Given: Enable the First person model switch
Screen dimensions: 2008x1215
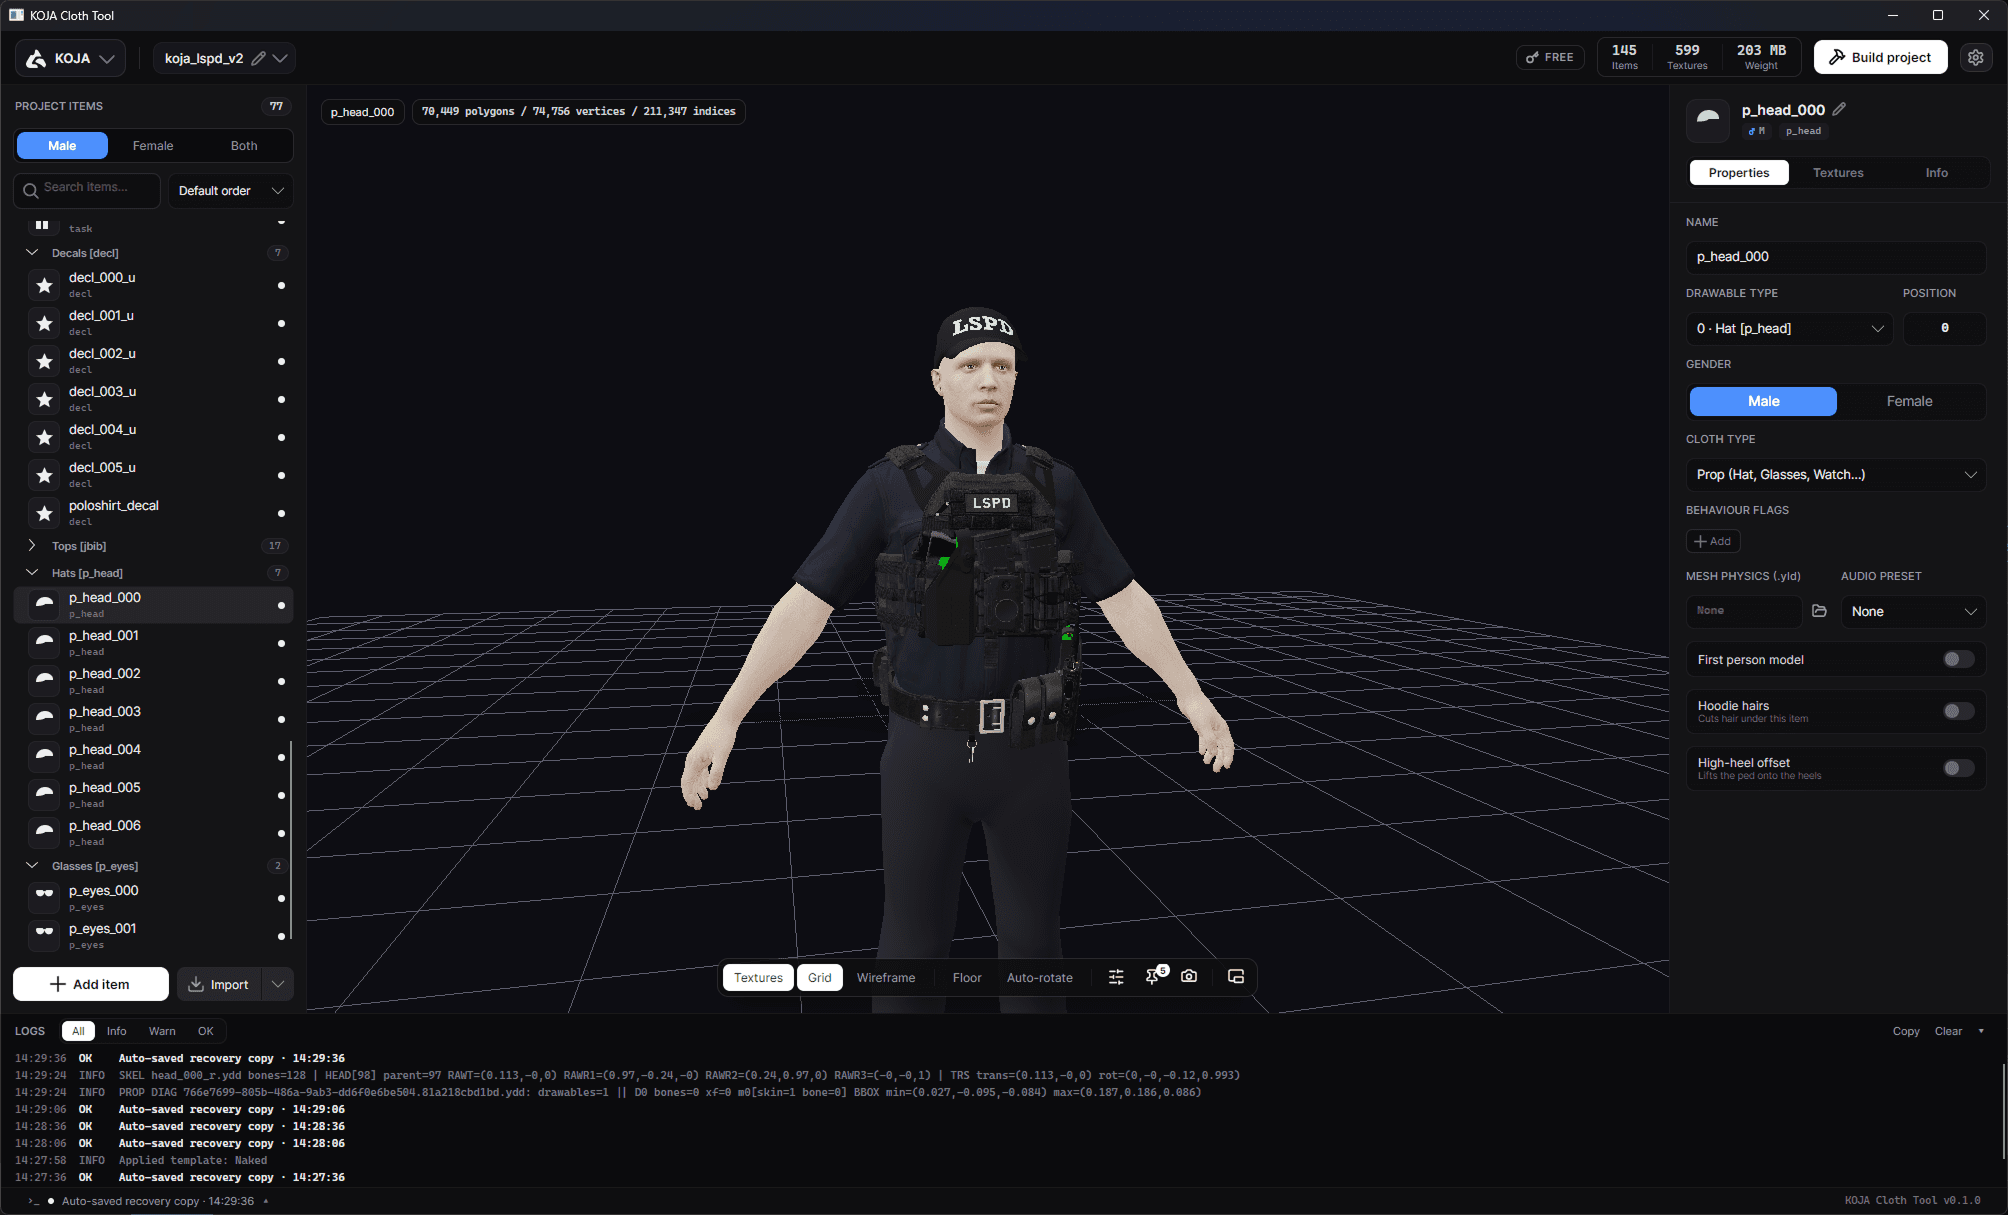Looking at the screenshot, I should pos(1958,659).
